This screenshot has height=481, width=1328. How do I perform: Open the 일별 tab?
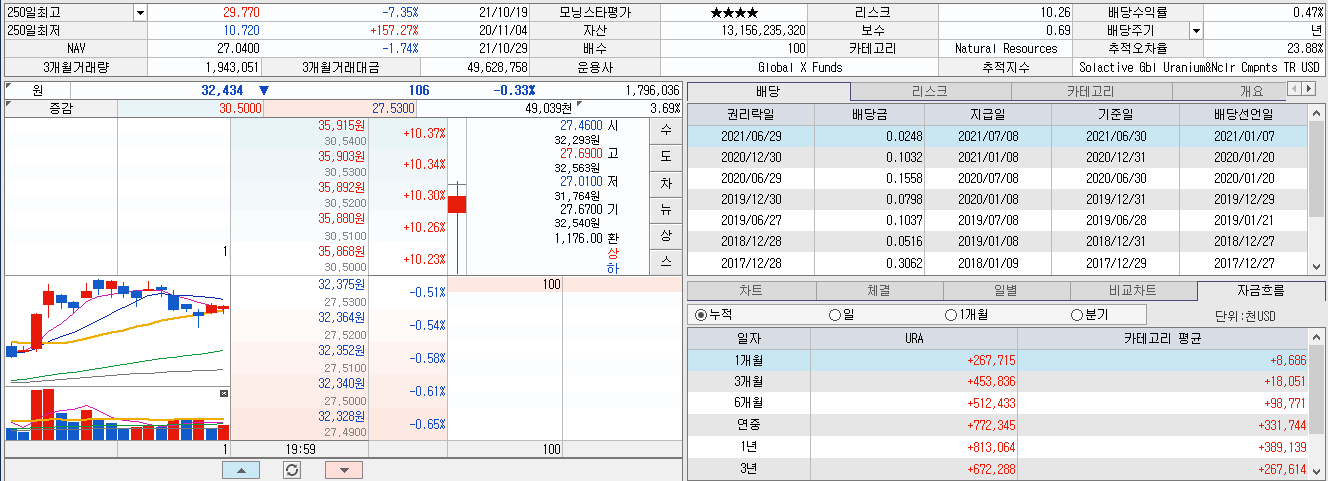[1005, 291]
